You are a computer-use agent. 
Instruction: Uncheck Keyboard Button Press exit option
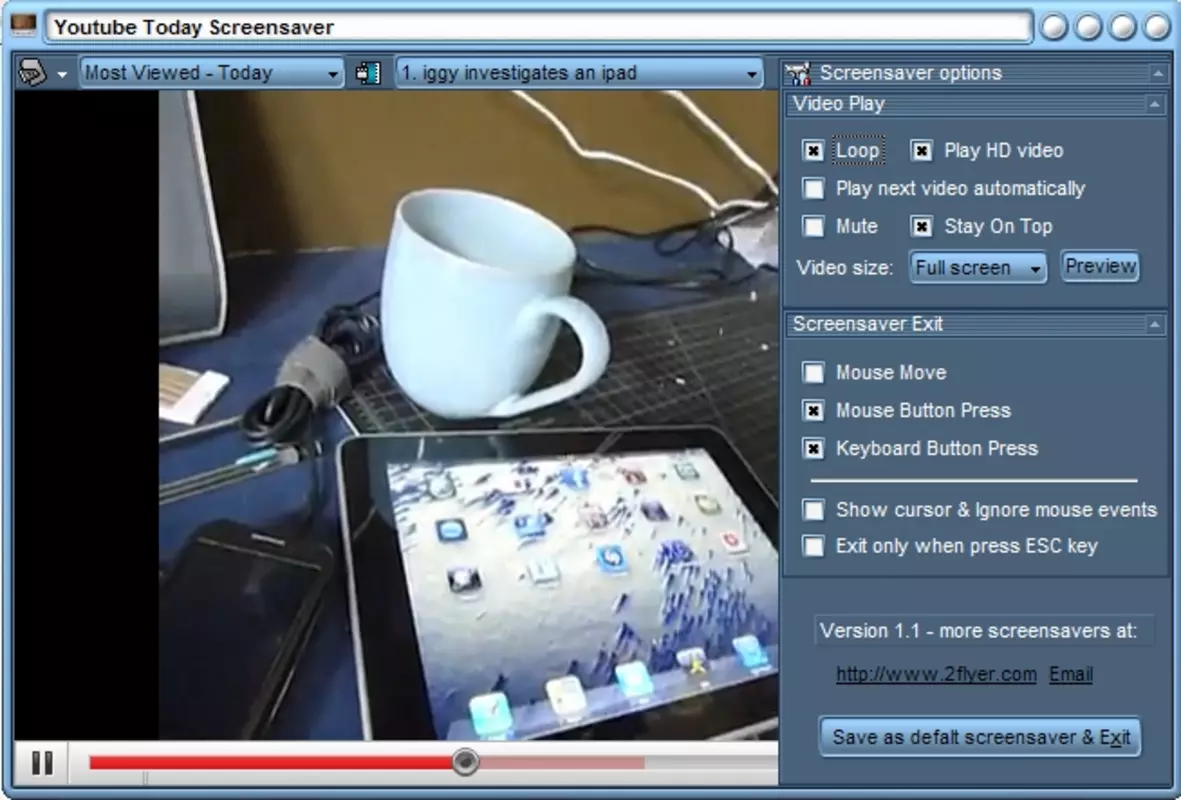[x=813, y=449]
